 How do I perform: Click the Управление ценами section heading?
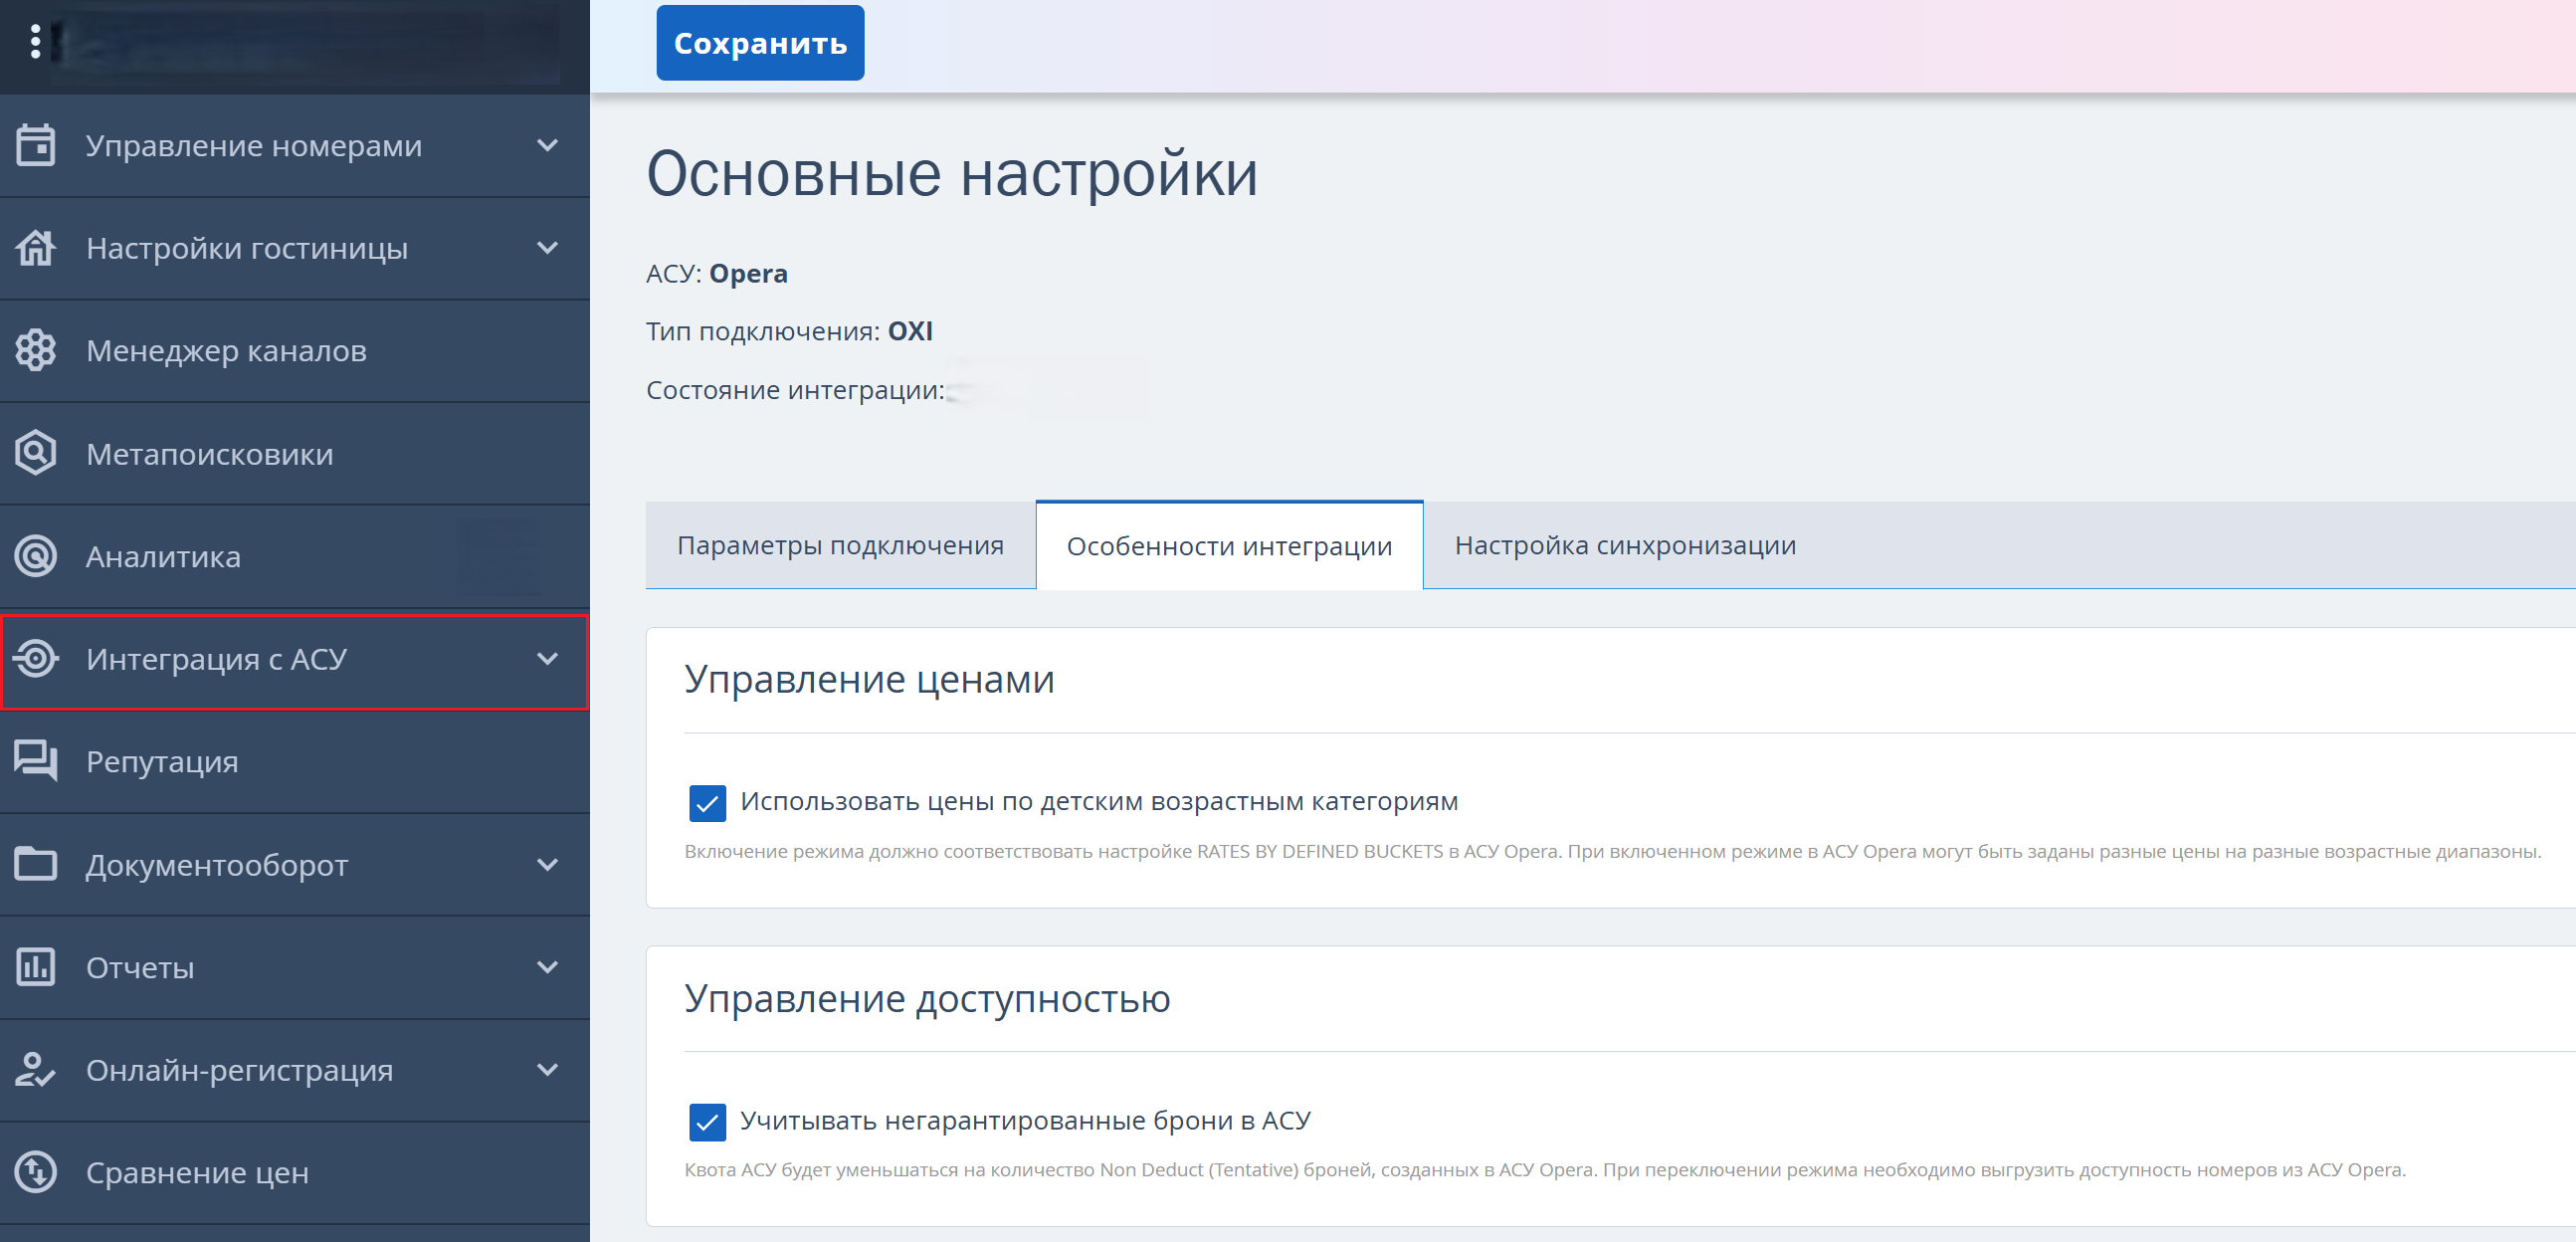869,680
